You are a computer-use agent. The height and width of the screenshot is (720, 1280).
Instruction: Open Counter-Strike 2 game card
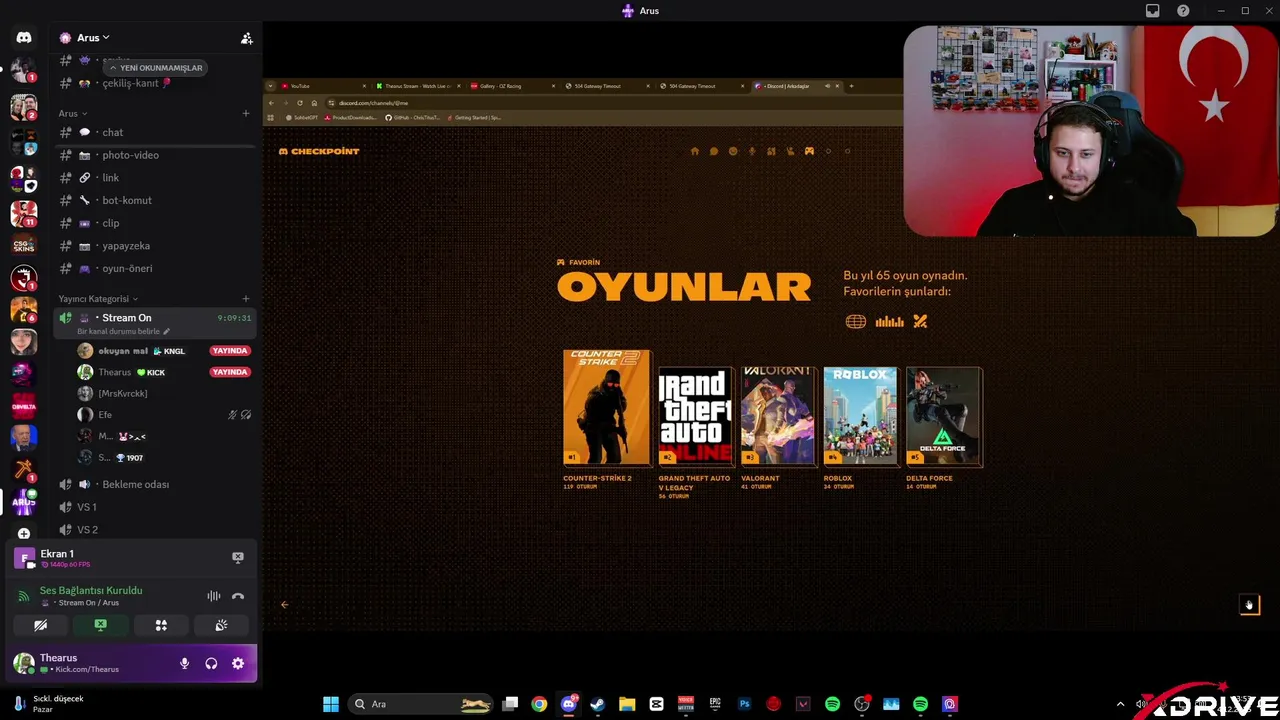[x=606, y=407]
